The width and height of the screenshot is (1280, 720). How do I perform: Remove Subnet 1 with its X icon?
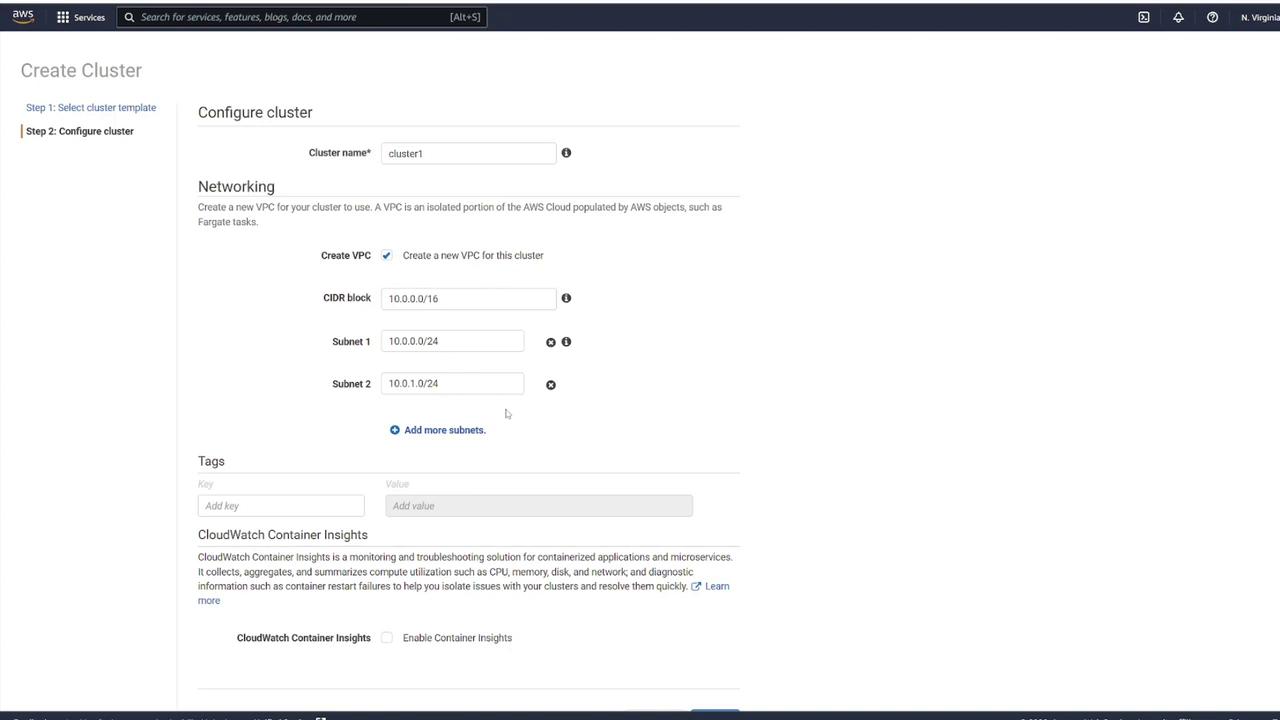550,342
